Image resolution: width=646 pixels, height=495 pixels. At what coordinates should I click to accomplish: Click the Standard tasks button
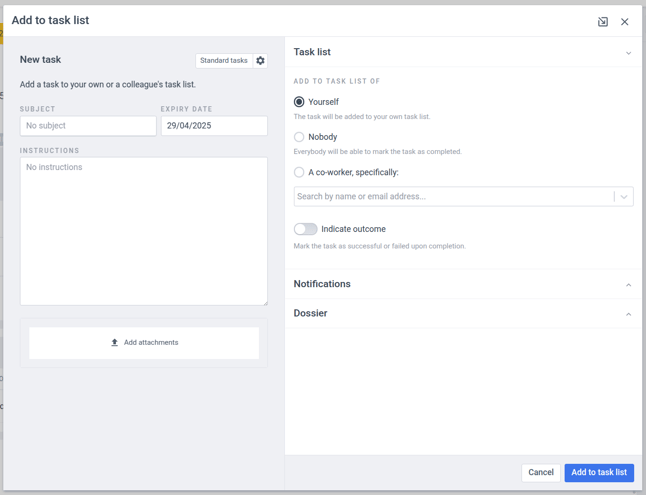224,61
